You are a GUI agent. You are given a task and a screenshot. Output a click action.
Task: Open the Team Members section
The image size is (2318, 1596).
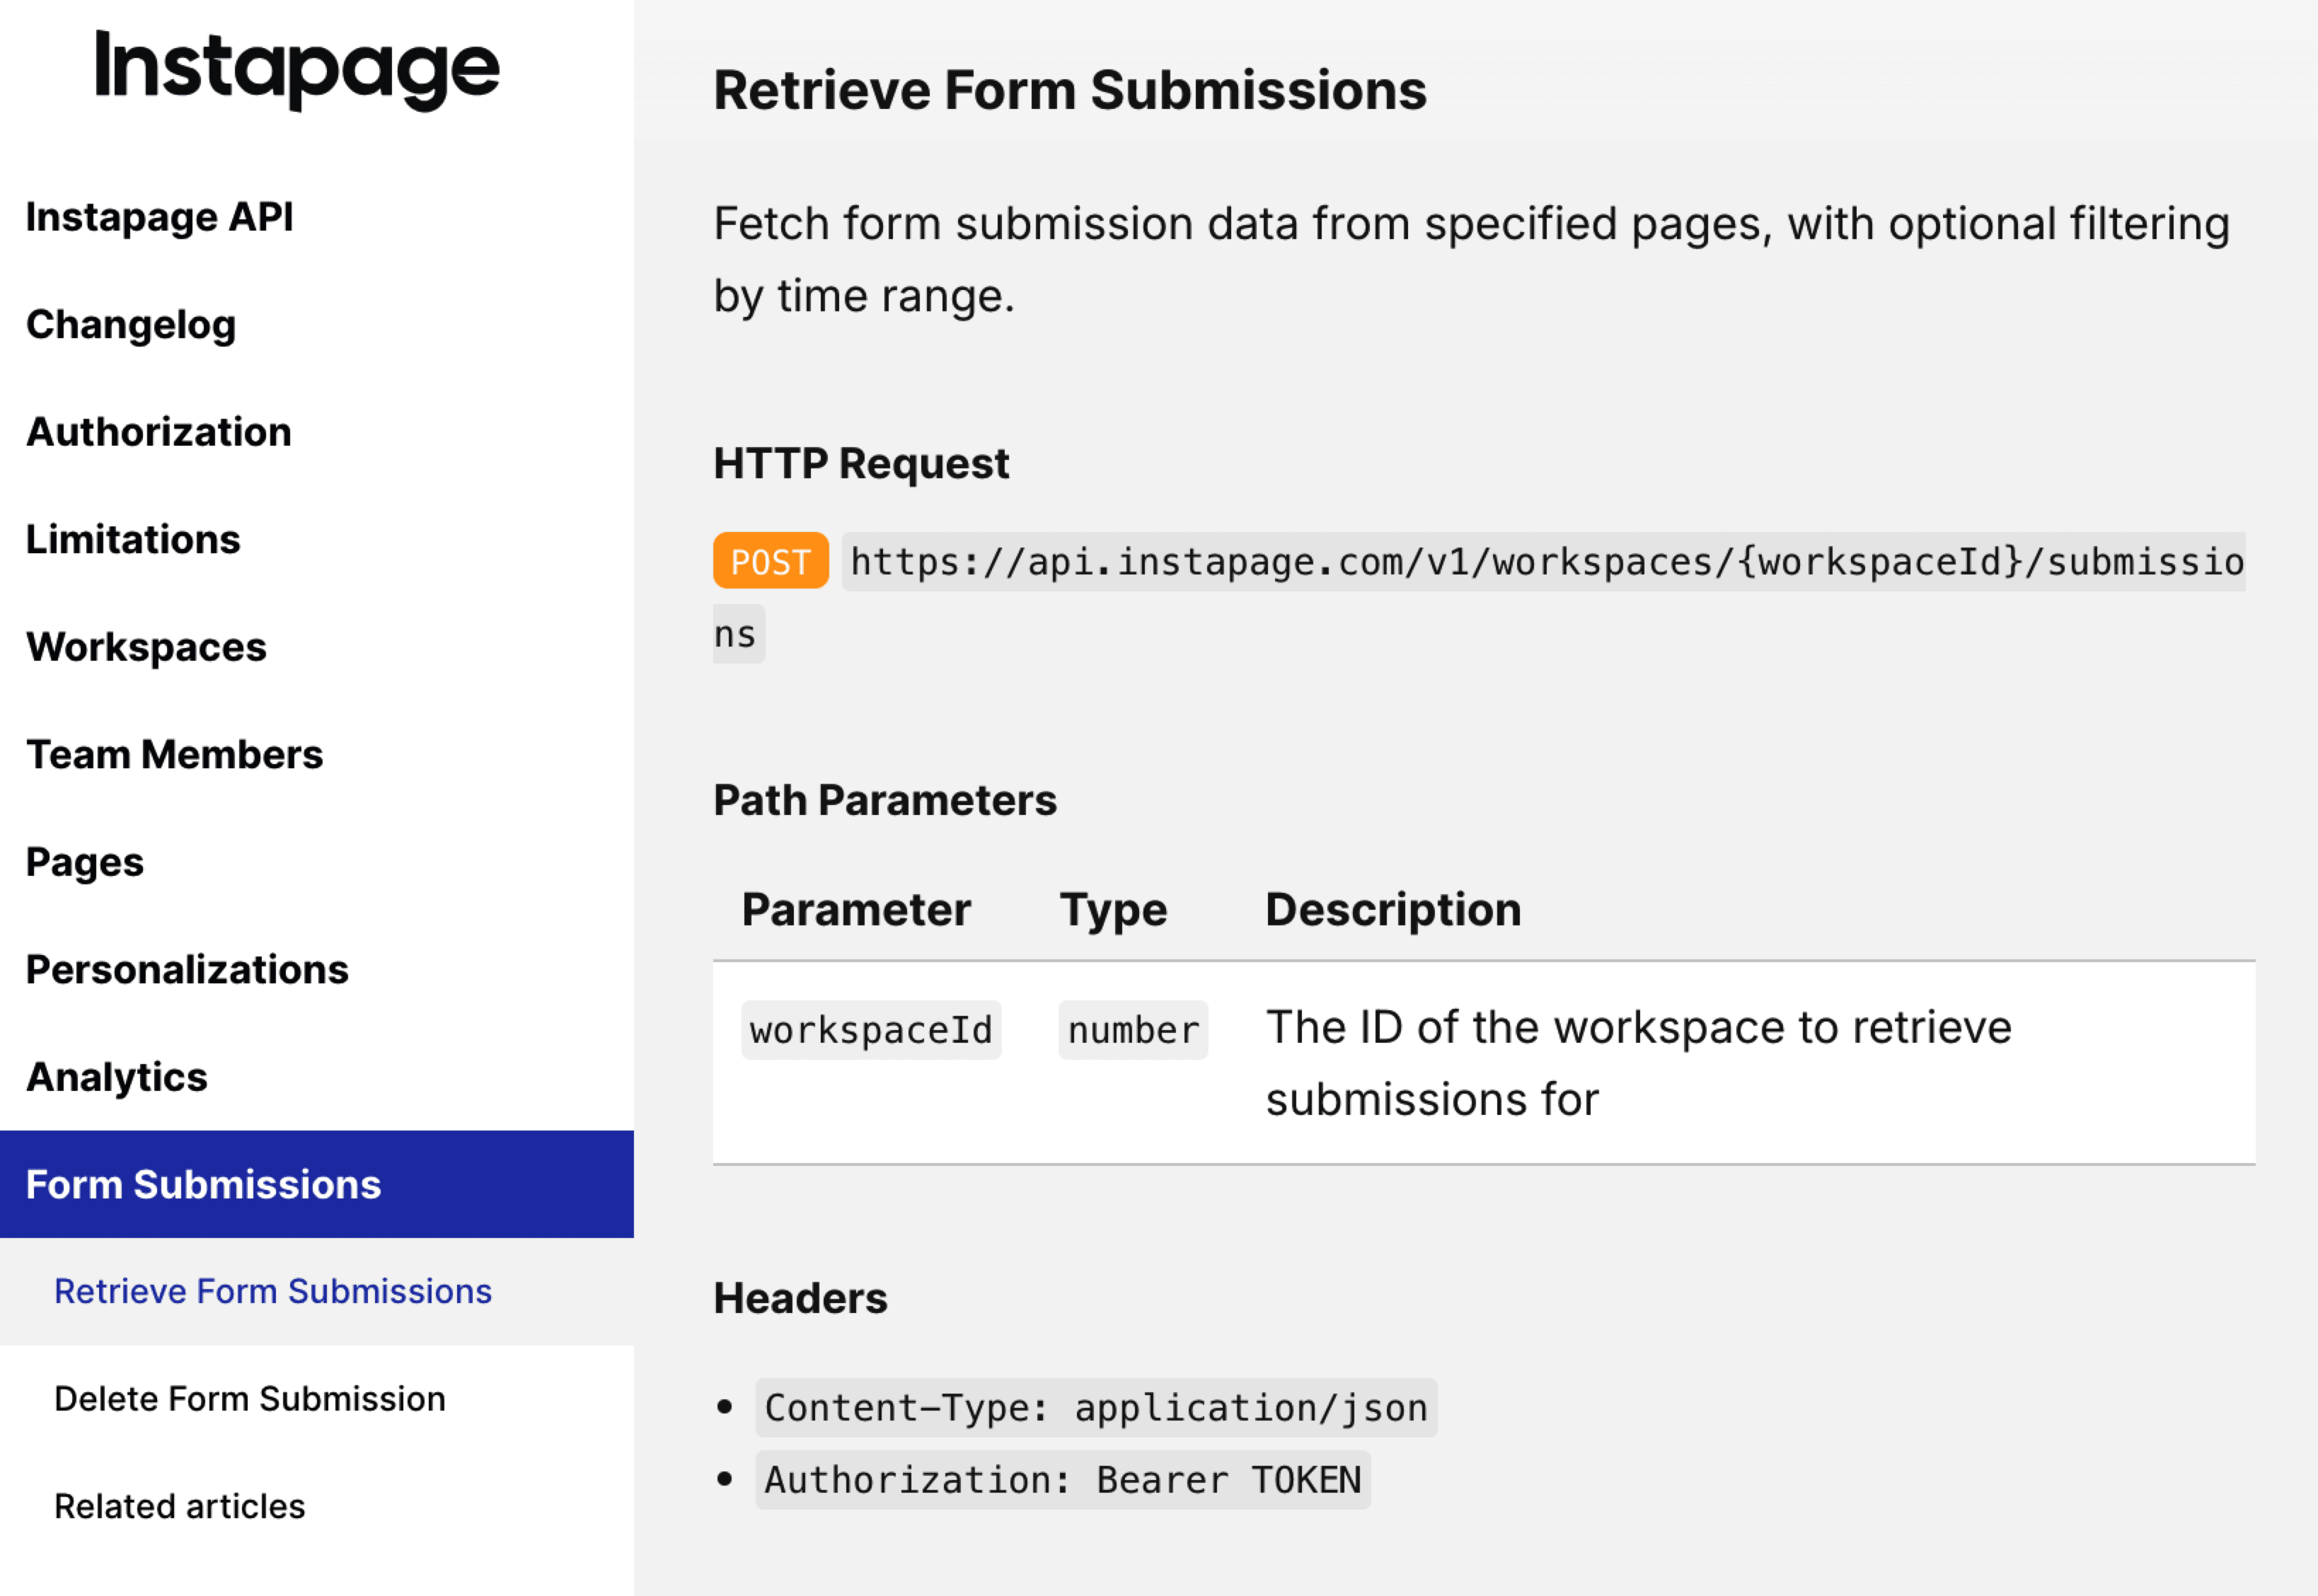(x=175, y=755)
